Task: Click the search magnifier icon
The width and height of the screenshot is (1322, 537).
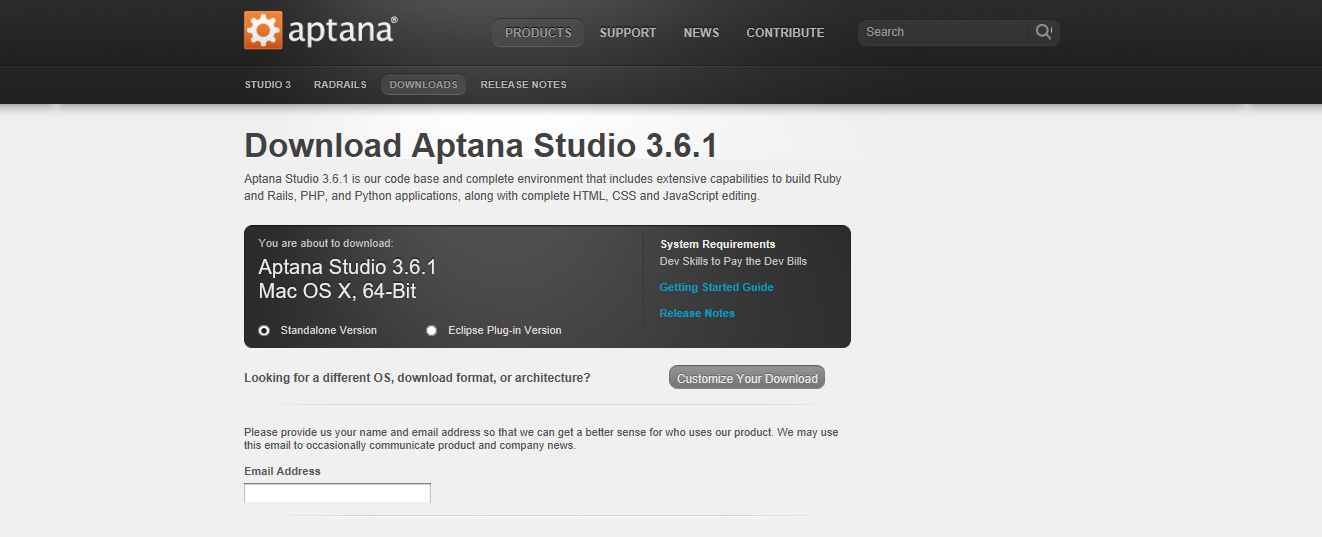Action: click(x=1043, y=32)
